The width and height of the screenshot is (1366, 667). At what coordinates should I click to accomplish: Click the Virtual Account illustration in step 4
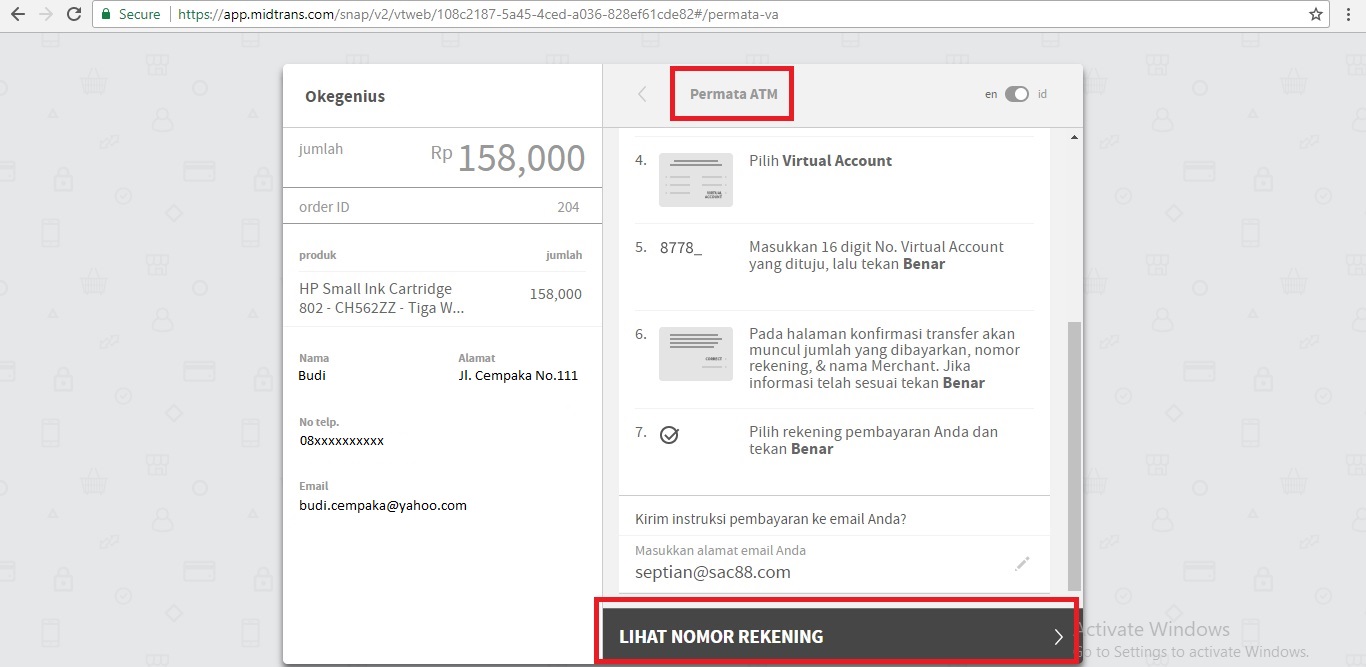[696, 180]
